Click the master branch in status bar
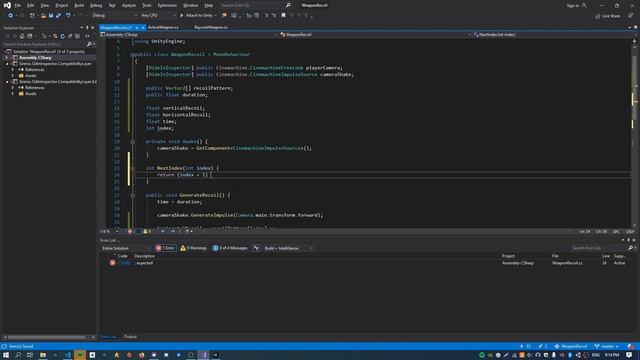The image size is (640, 360). coord(607,346)
